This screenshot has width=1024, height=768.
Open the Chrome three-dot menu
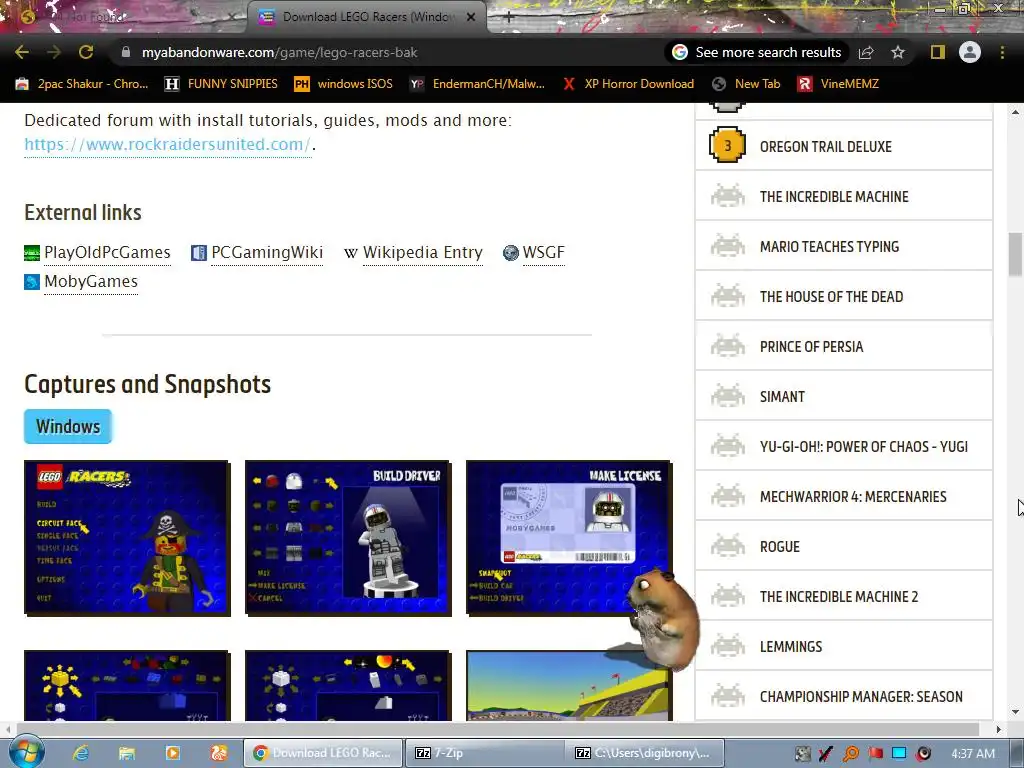pos(1002,52)
